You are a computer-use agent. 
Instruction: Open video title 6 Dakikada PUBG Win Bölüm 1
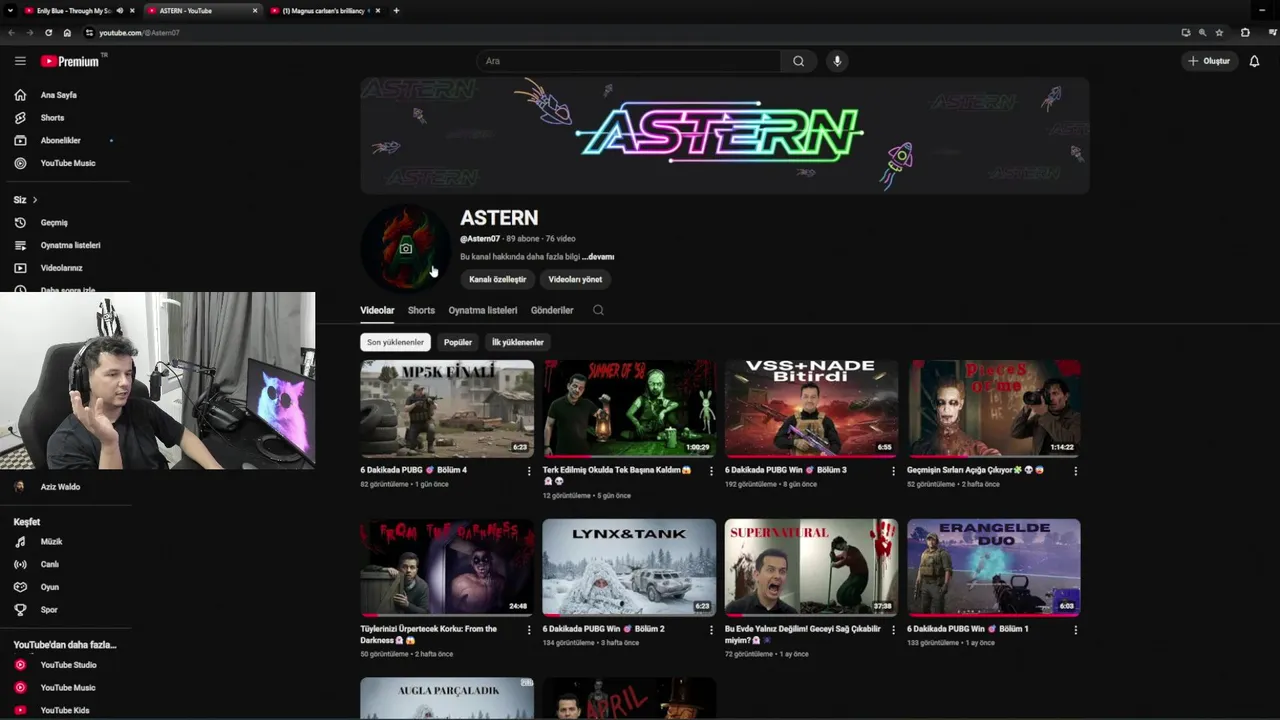(968, 629)
